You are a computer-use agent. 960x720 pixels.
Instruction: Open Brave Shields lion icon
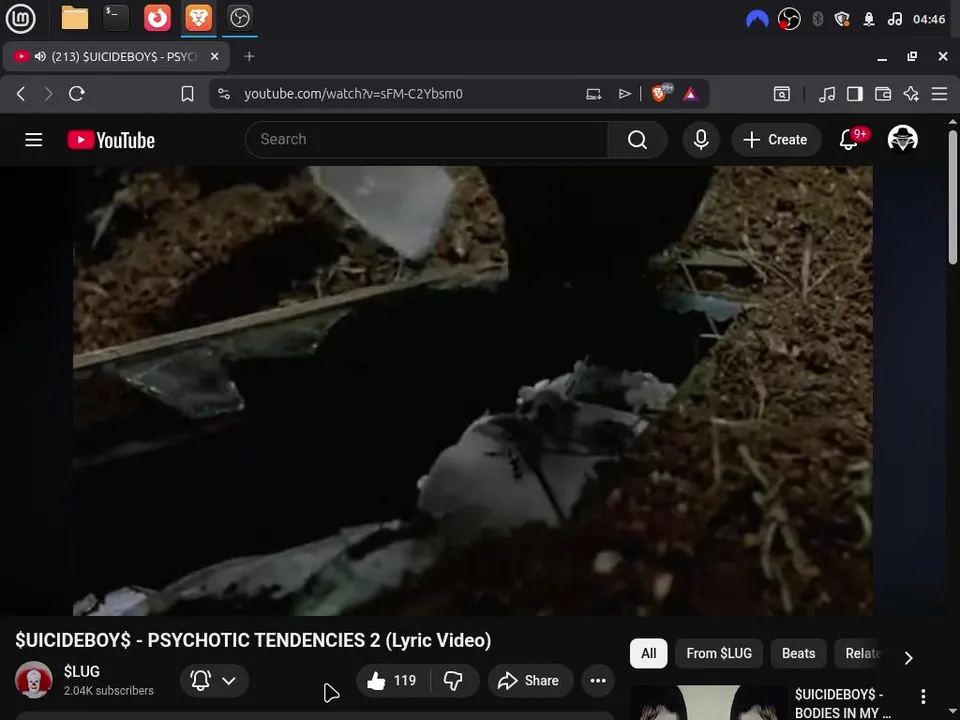point(661,92)
